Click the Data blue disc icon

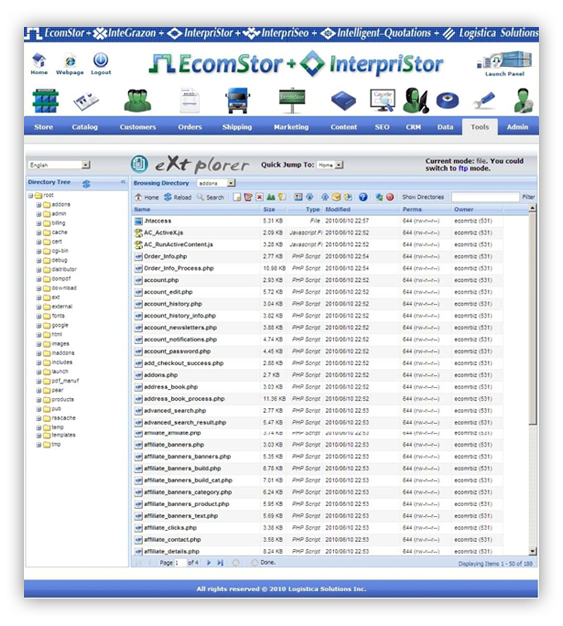447,101
